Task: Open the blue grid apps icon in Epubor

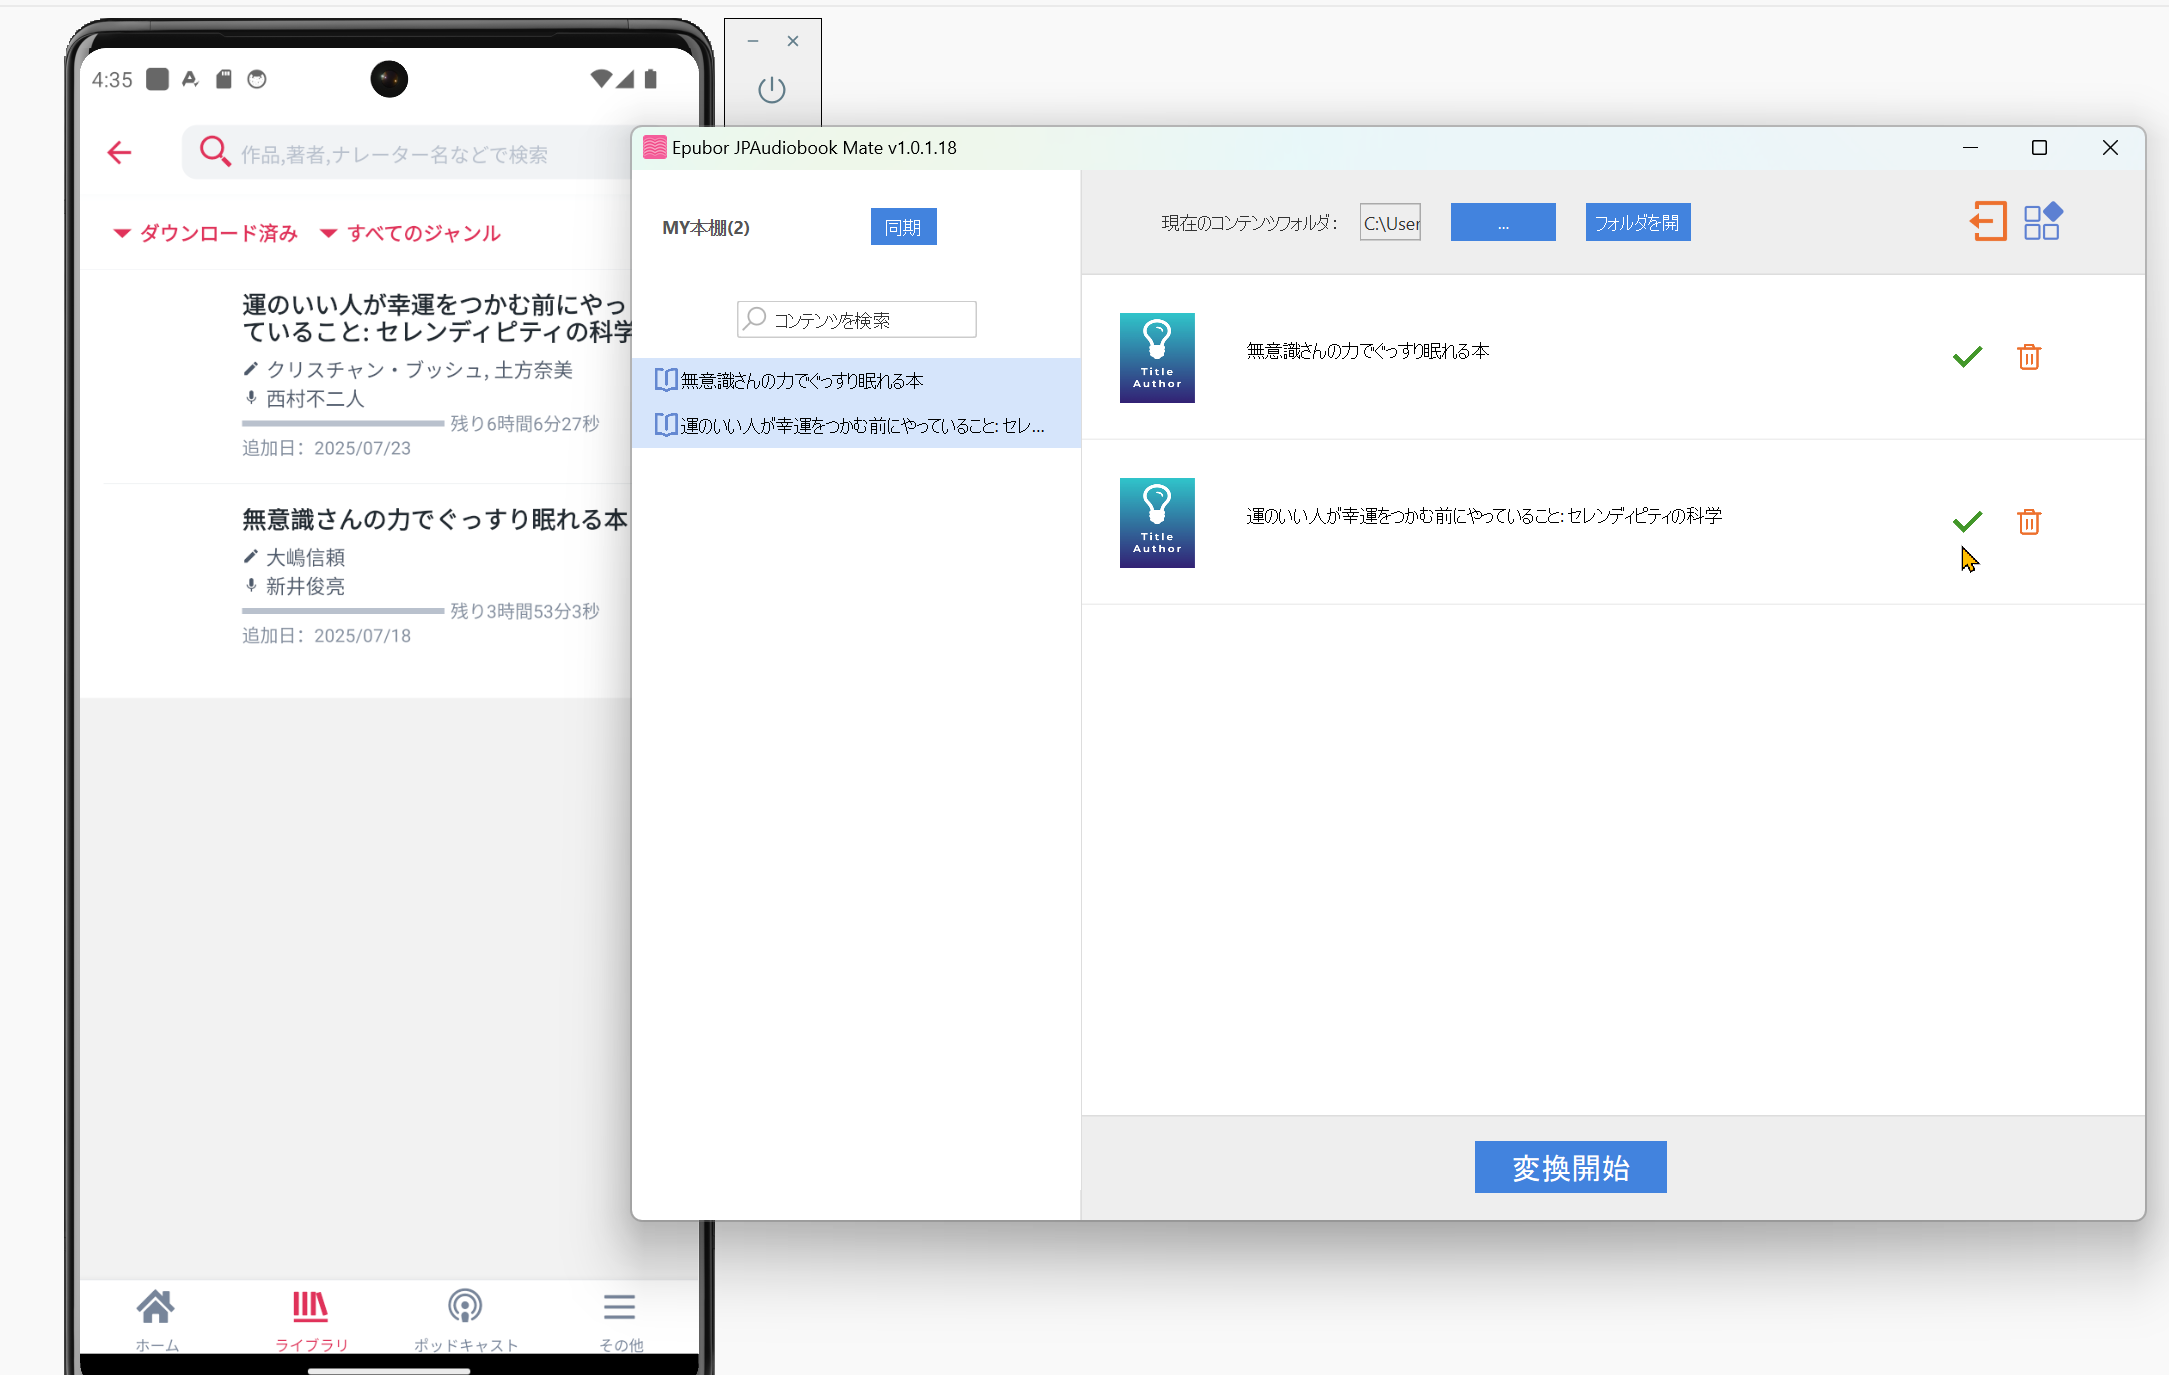Action: tap(2042, 221)
